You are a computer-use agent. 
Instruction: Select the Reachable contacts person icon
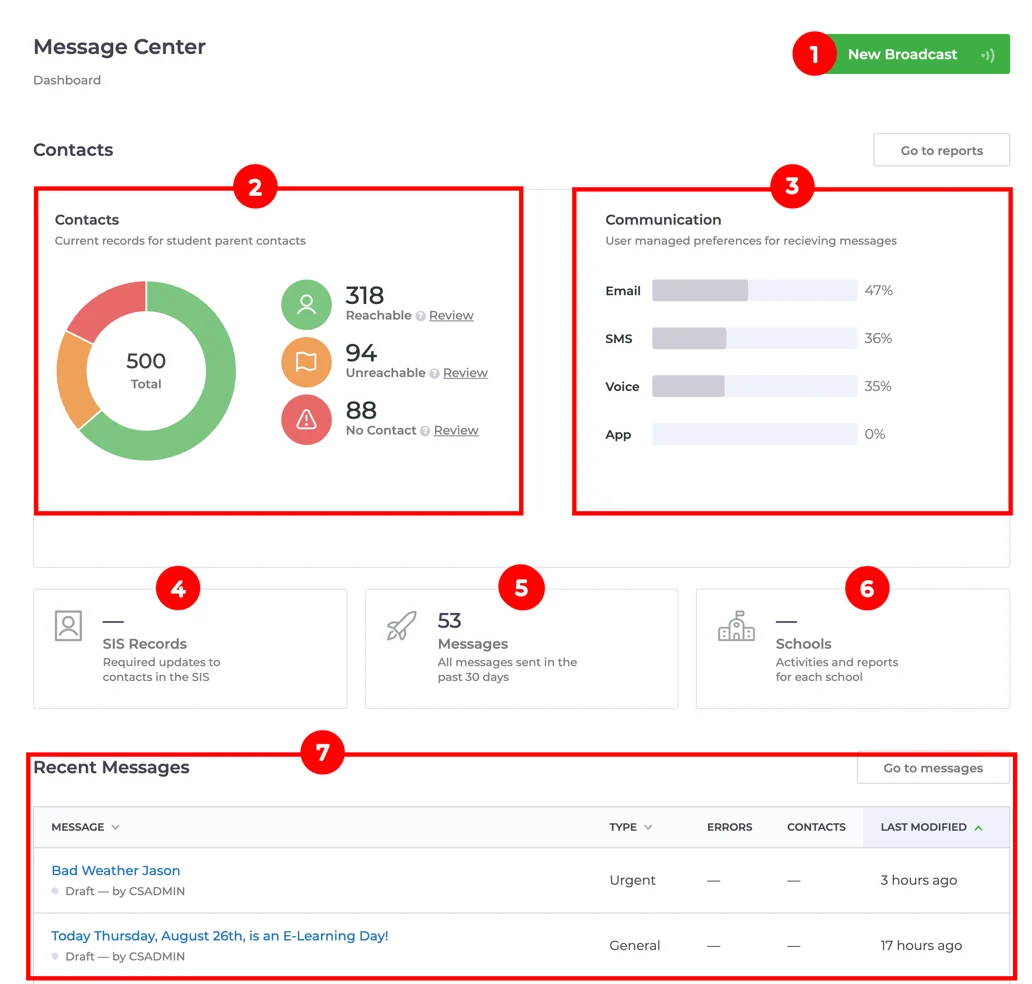tap(306, 305)
